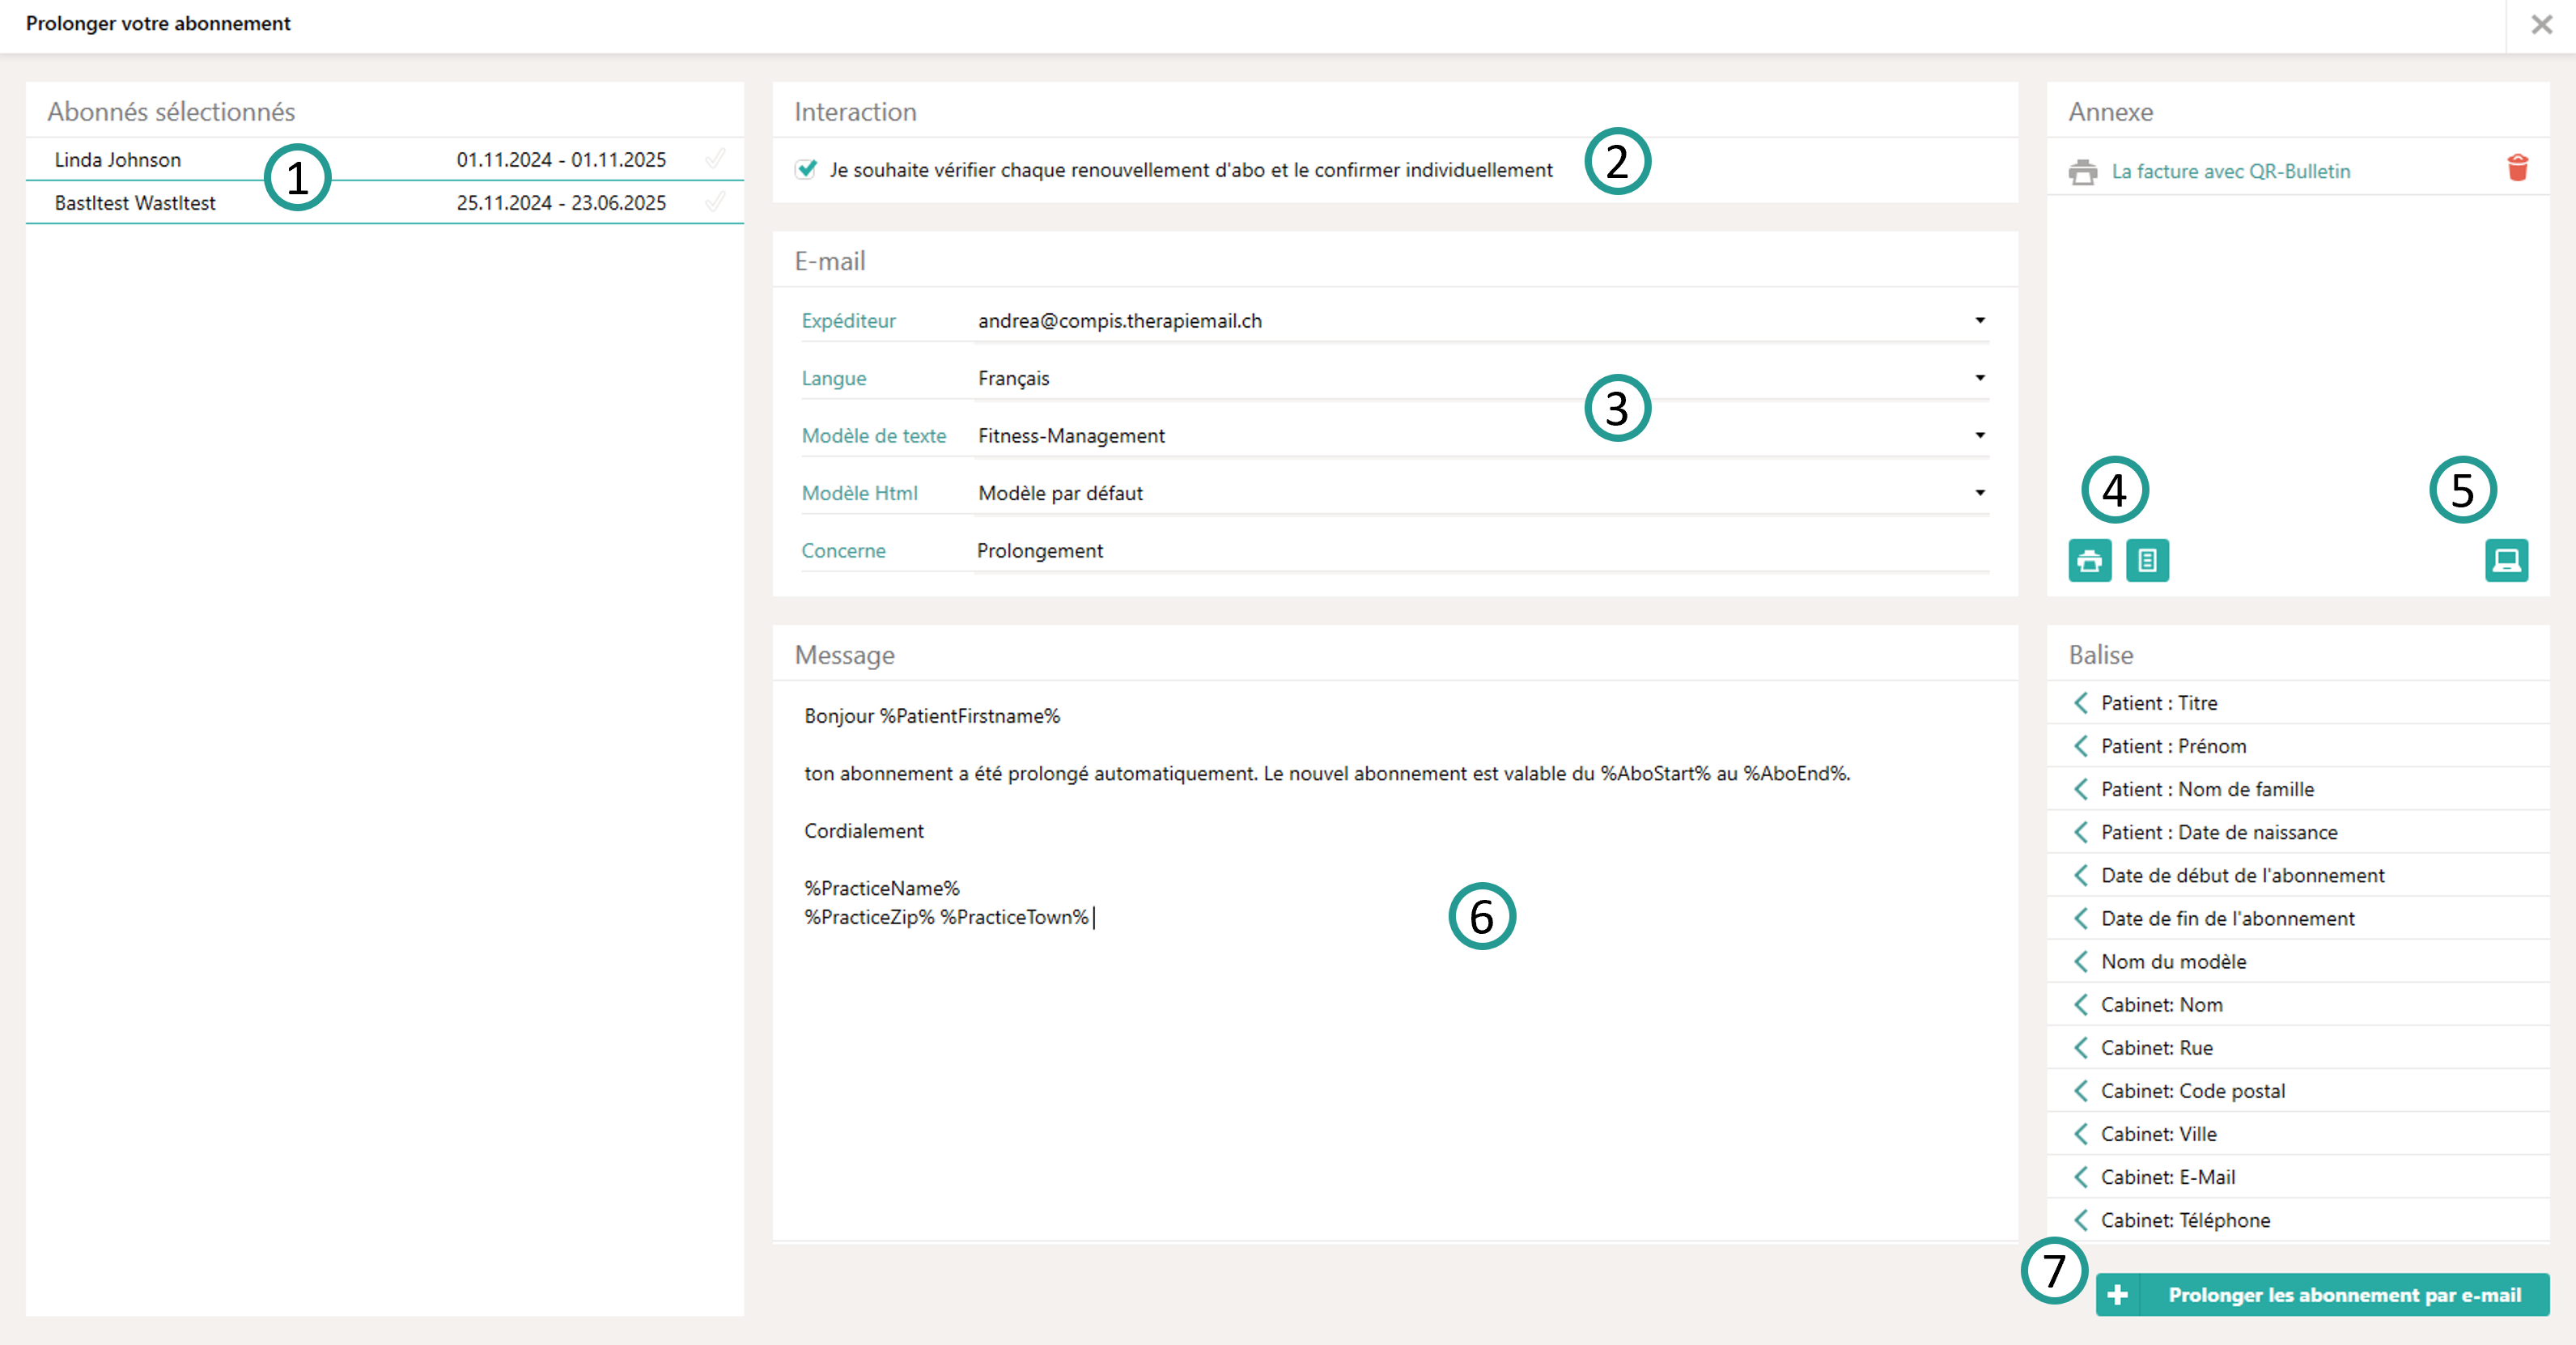The image size is (2576, 1345).
Task: Select Date de fin de l'abonnement tag
Action: [2227, 918]
